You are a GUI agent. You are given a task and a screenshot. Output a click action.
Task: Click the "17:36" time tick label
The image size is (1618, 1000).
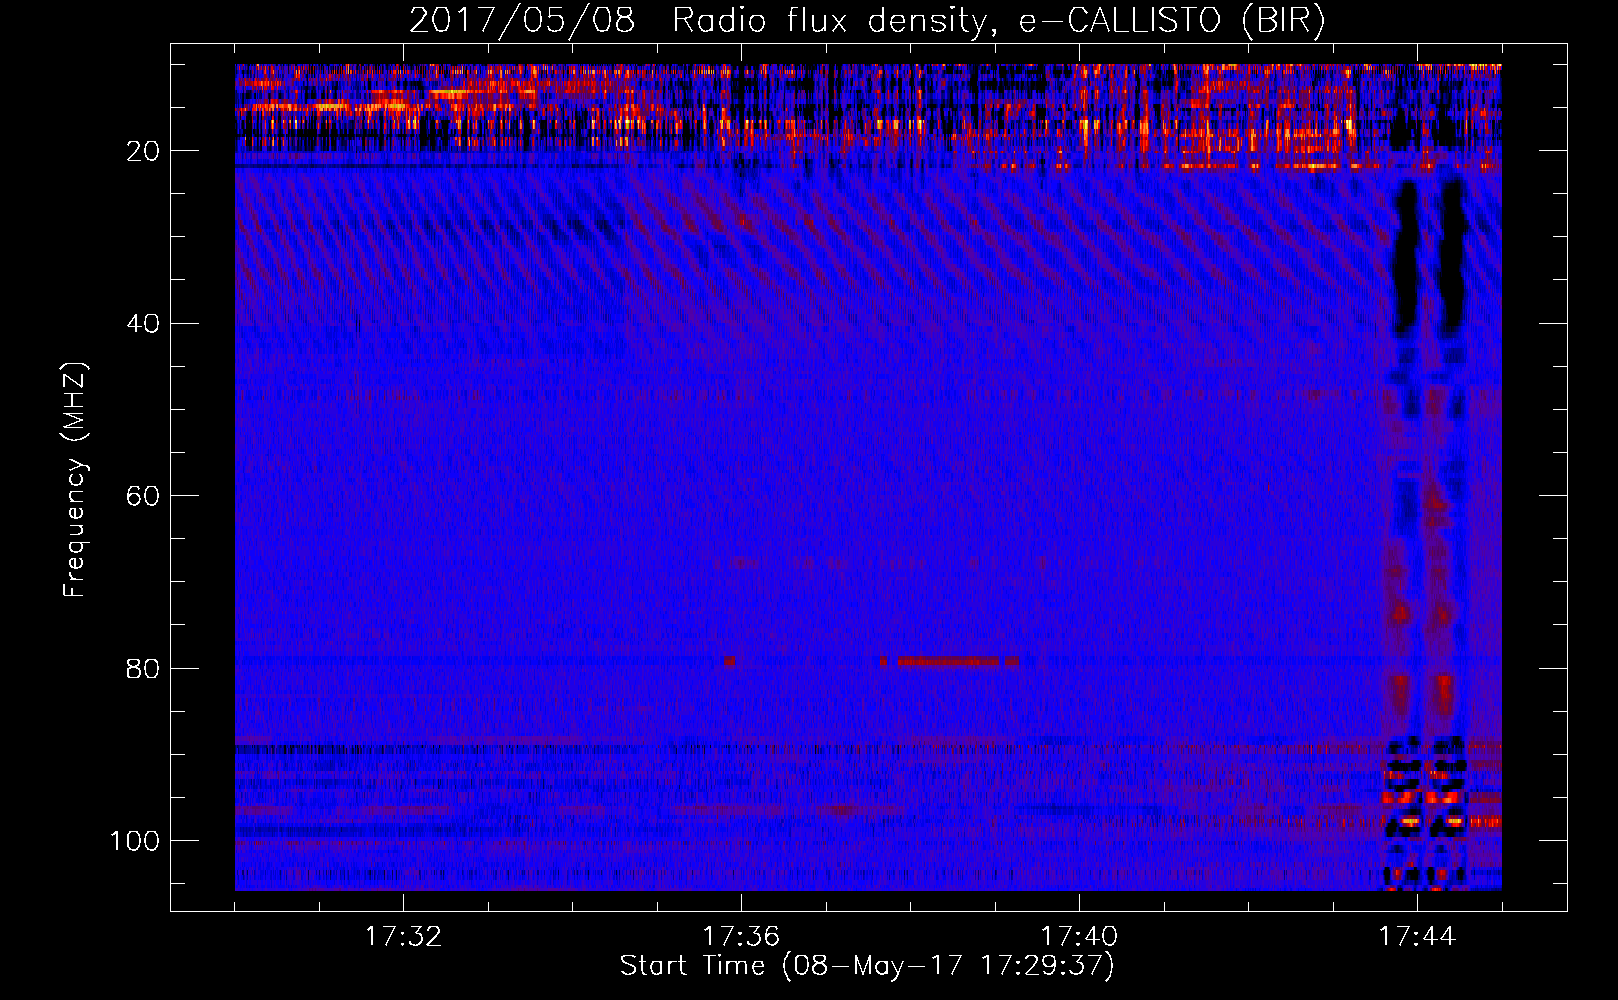741,937
